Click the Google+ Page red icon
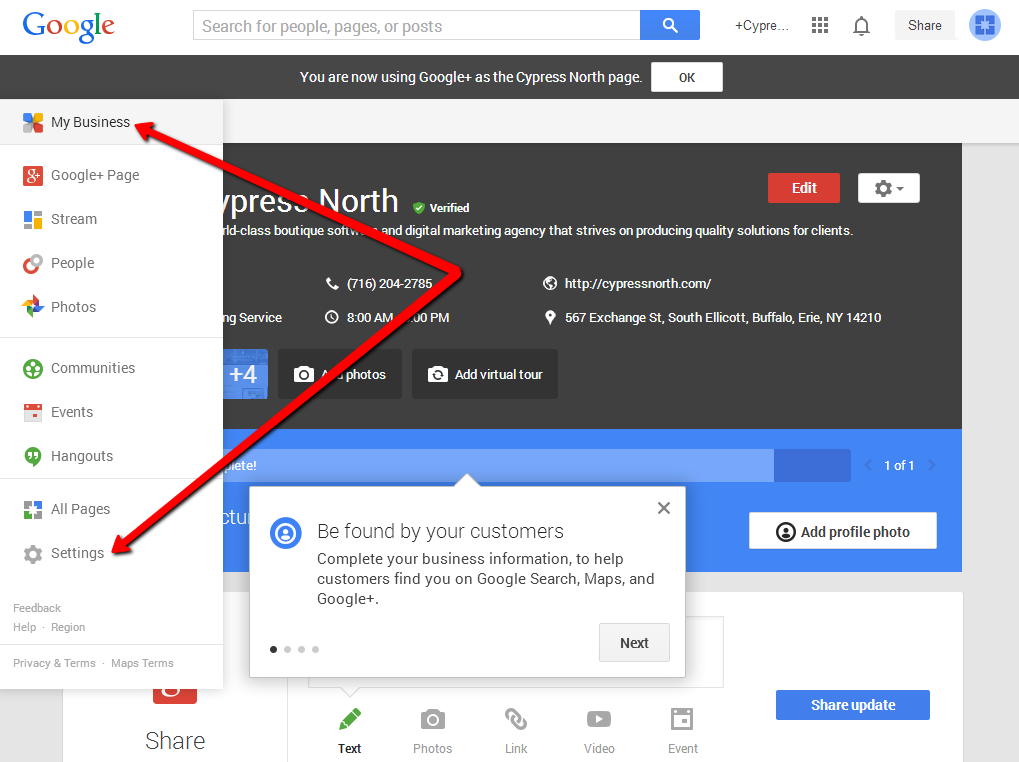Image resolution: width=1019 pixels, height=762 pixels. (32, 175)
